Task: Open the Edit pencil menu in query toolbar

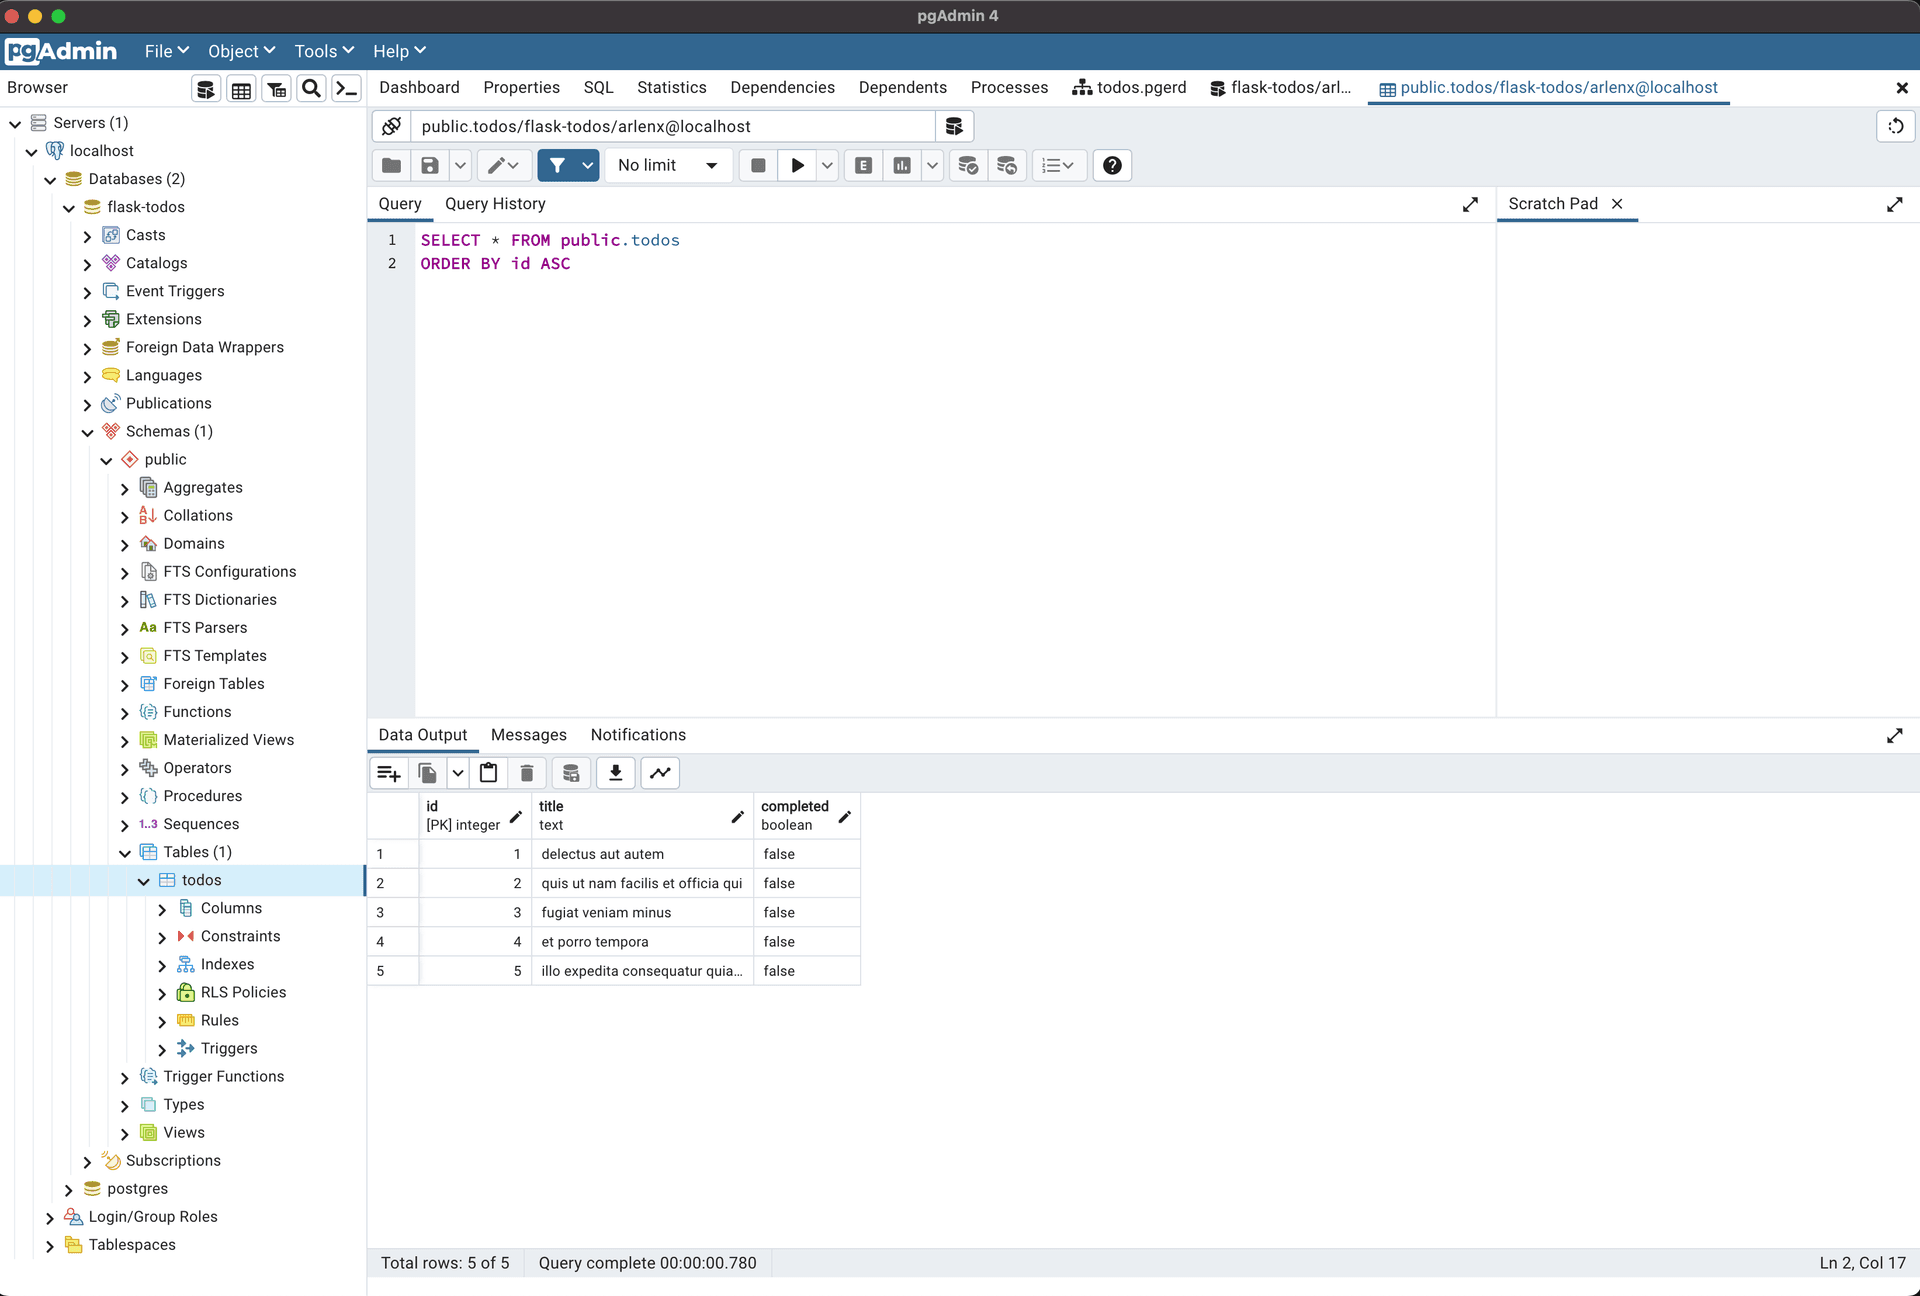Action: [x=503, y=166]
